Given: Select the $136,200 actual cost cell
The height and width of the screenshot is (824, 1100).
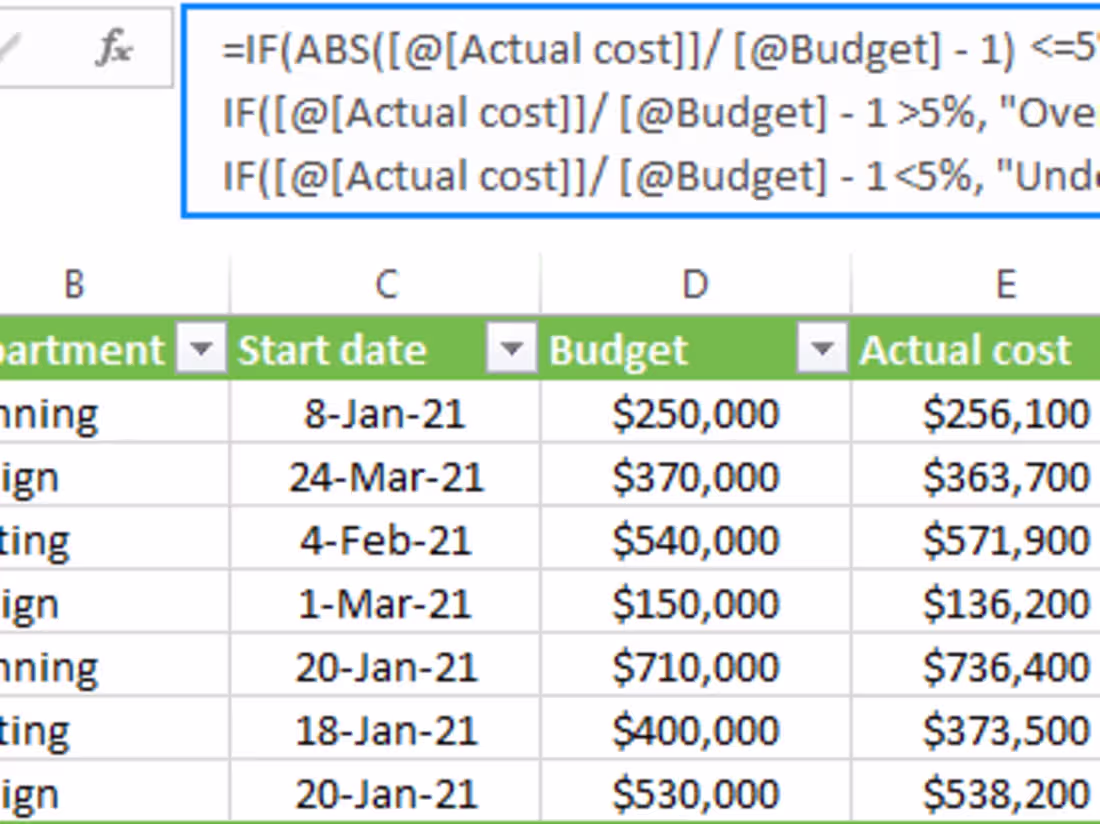Looking at the screenshot, I should point(1004,604).
